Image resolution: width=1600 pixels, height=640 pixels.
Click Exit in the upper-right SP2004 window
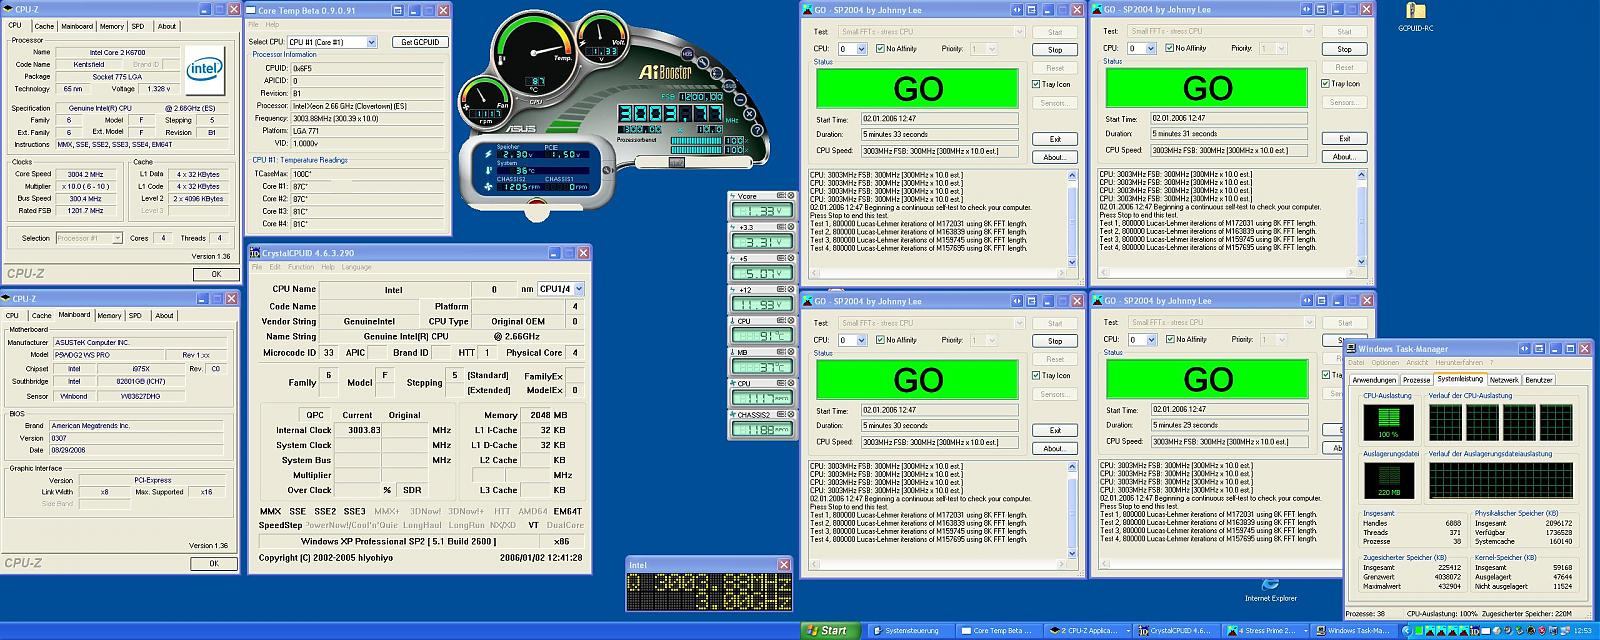1344,138
